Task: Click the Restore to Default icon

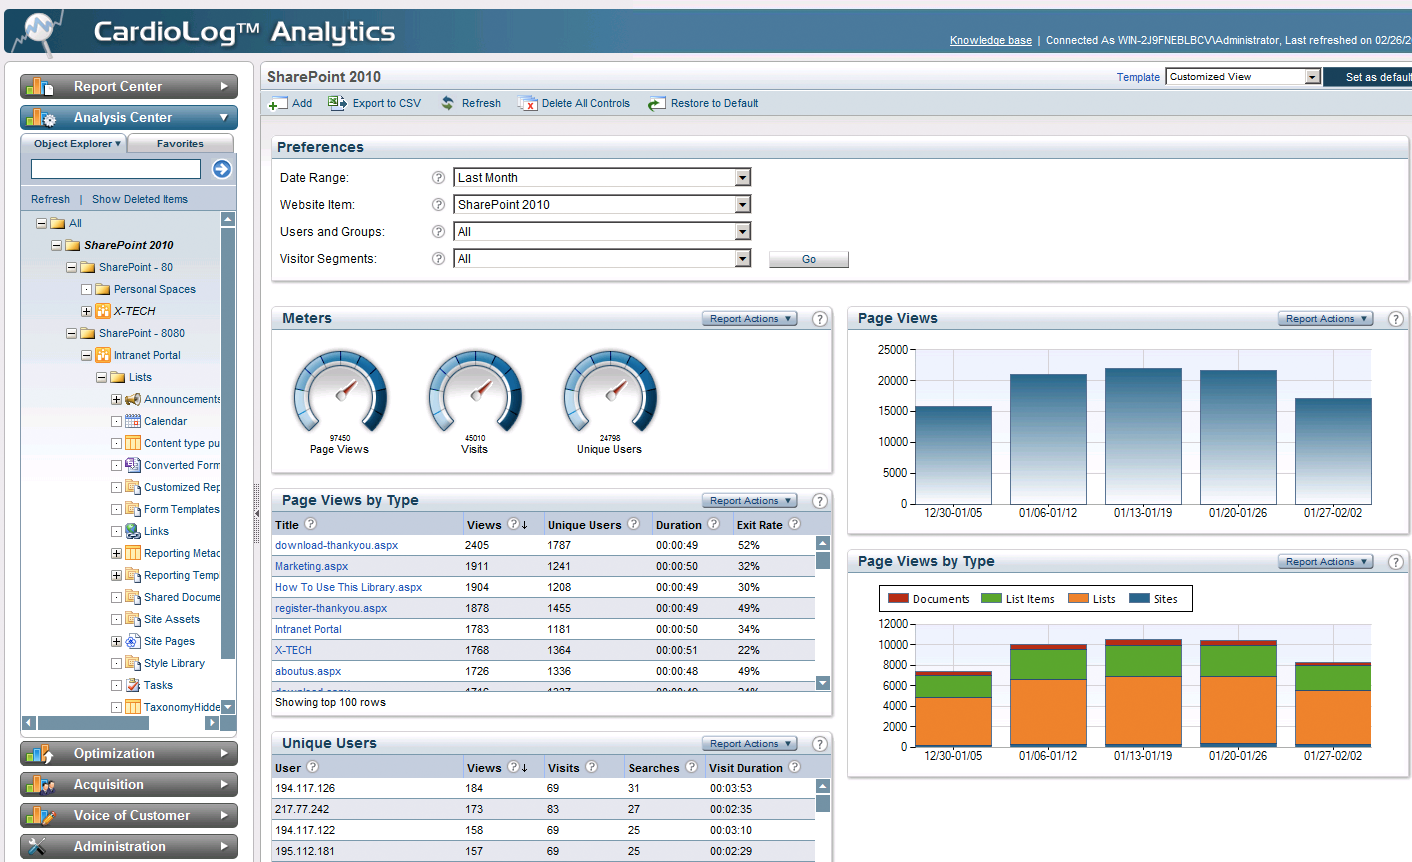Action: point(656,103)
